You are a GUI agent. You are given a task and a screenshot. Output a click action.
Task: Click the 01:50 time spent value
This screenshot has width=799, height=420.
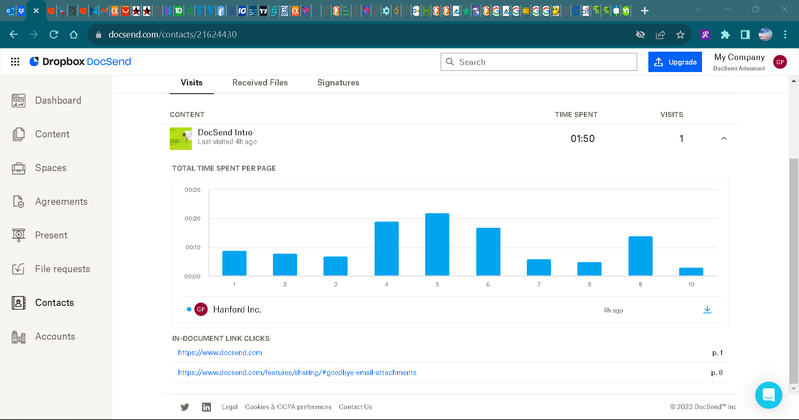pos(582,139)
